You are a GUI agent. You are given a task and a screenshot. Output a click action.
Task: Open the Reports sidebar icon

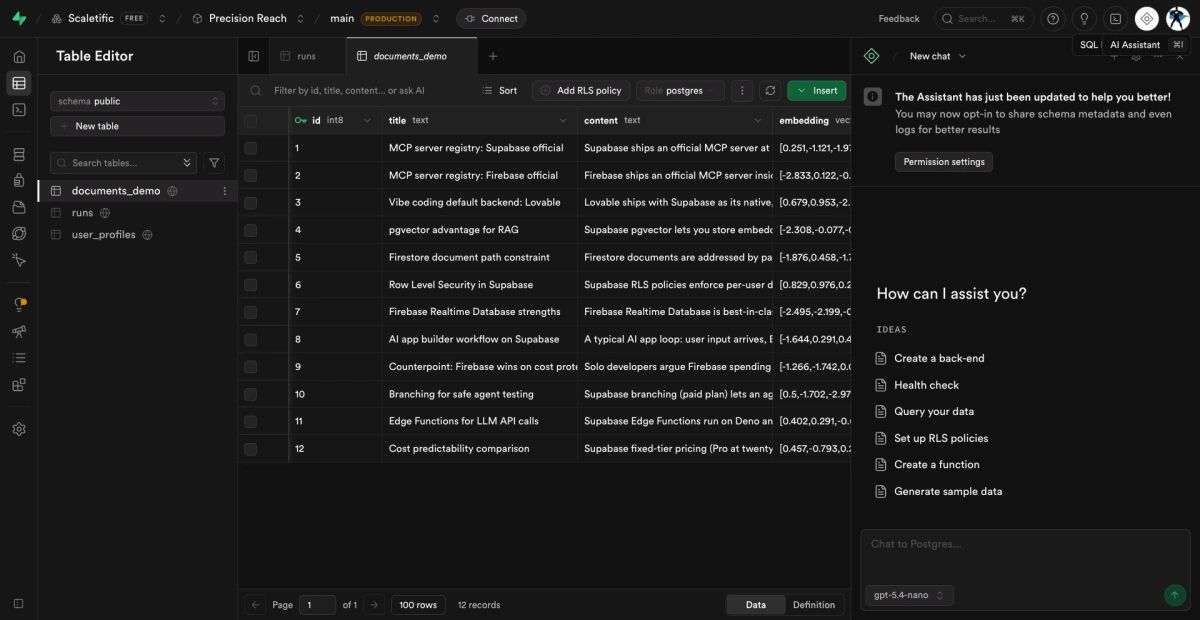tap(18, 331)
